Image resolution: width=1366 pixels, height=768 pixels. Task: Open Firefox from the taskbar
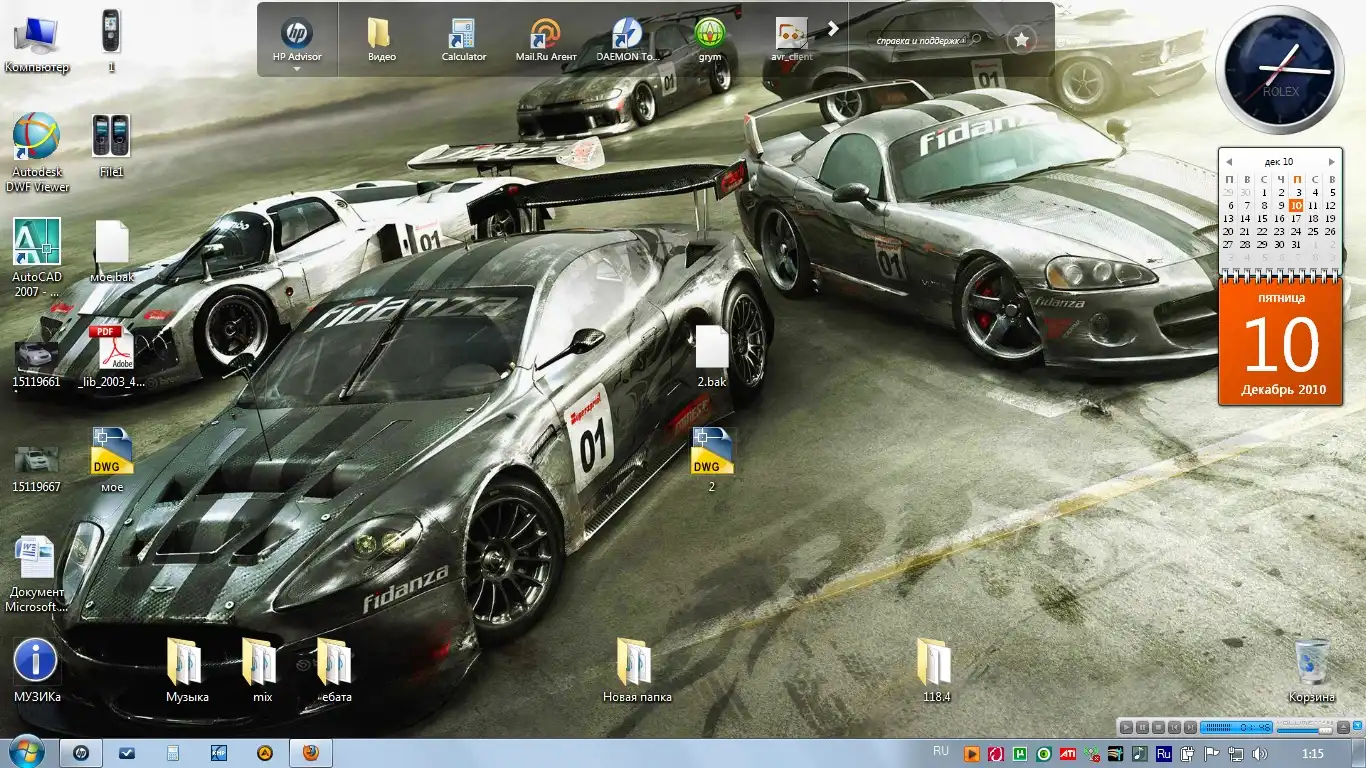tap(310, 753)
